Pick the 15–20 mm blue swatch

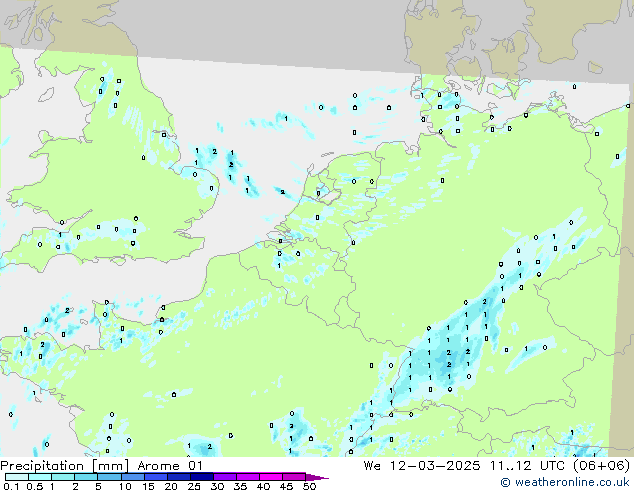pos(155,477)
